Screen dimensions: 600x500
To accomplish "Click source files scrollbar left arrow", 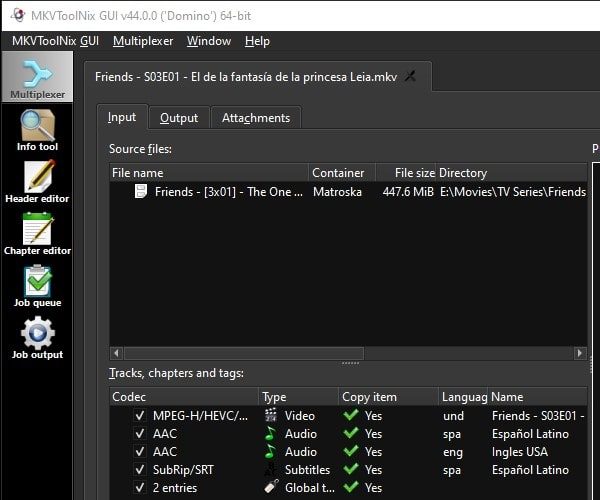I will coord(116,353).
